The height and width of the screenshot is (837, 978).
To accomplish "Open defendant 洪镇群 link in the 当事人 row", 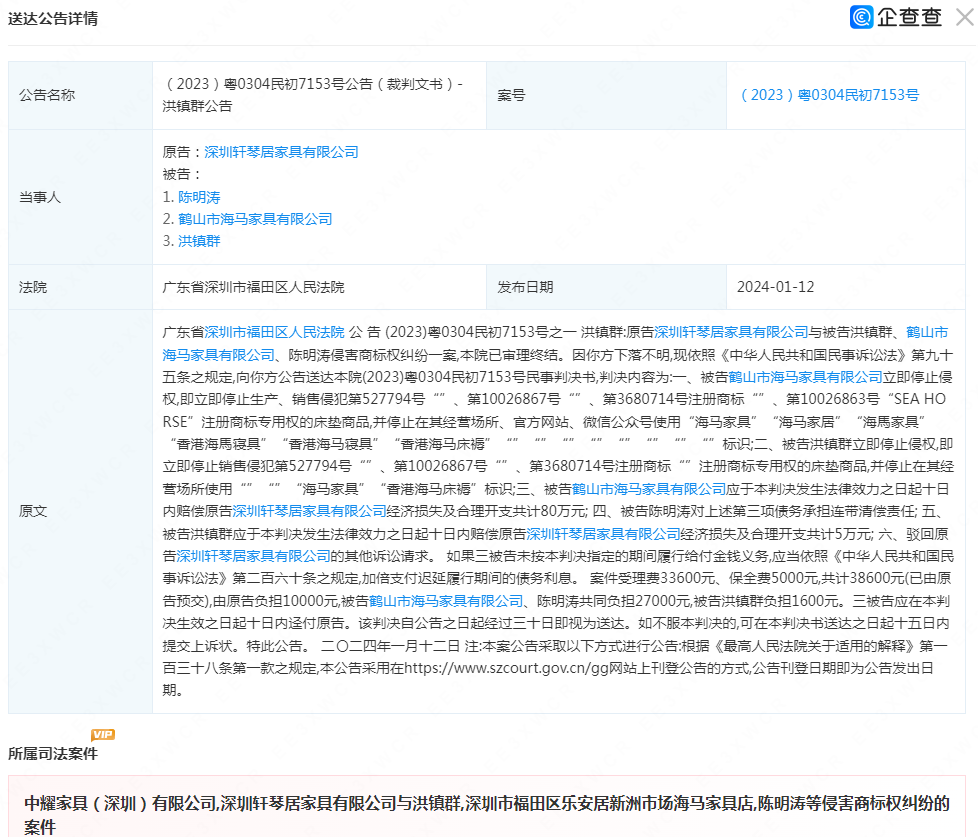I will pyautogui.click(x=199, y=241).
